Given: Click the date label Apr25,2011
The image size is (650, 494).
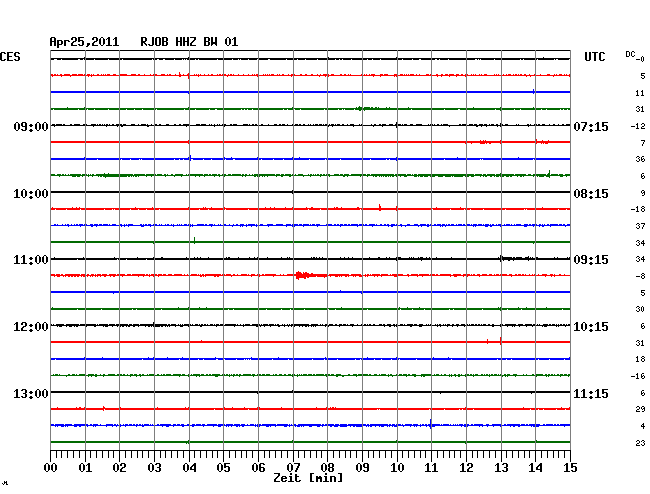Looking at the screenshot, I should click(x=84, y=42).
